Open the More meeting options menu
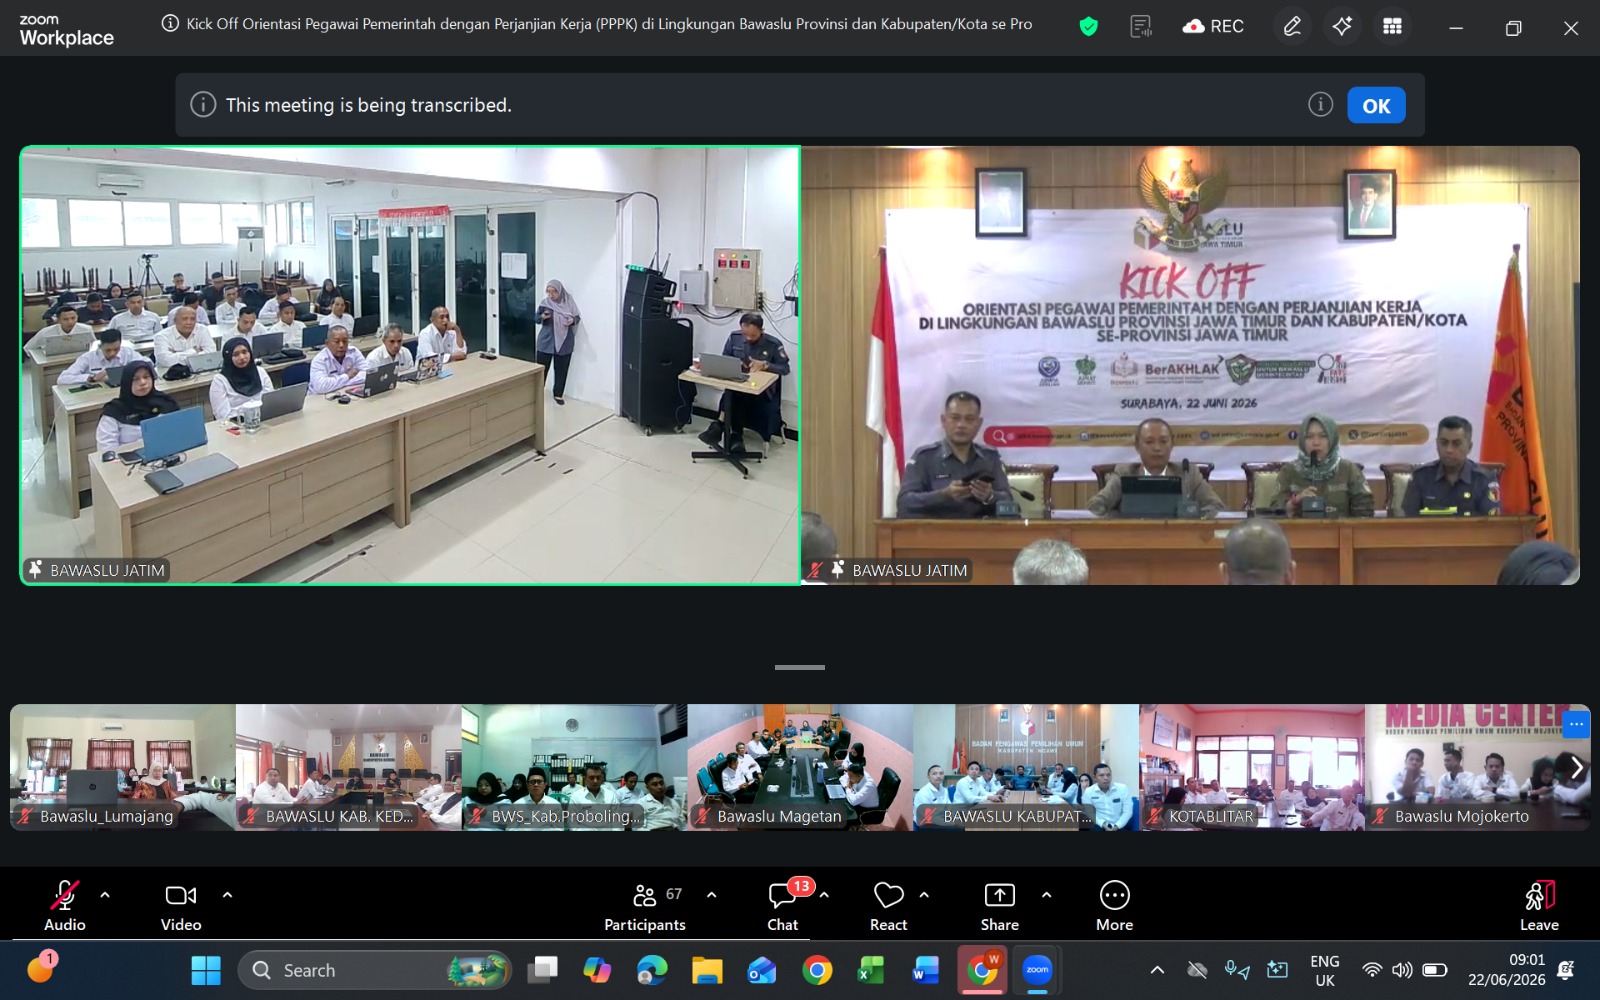Screen dimensions: 1600x1000 coord(1114,906)
